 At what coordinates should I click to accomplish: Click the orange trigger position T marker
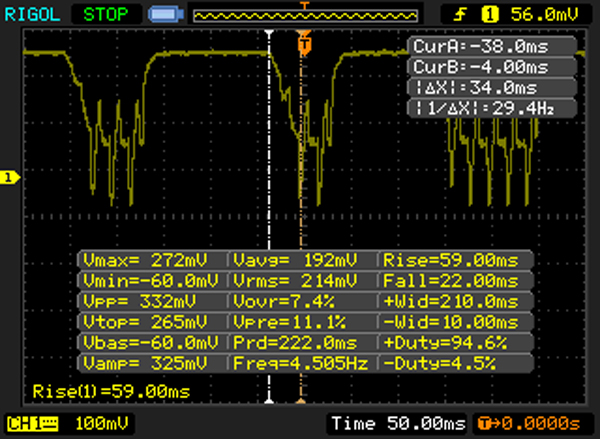[x=304, y=45]
